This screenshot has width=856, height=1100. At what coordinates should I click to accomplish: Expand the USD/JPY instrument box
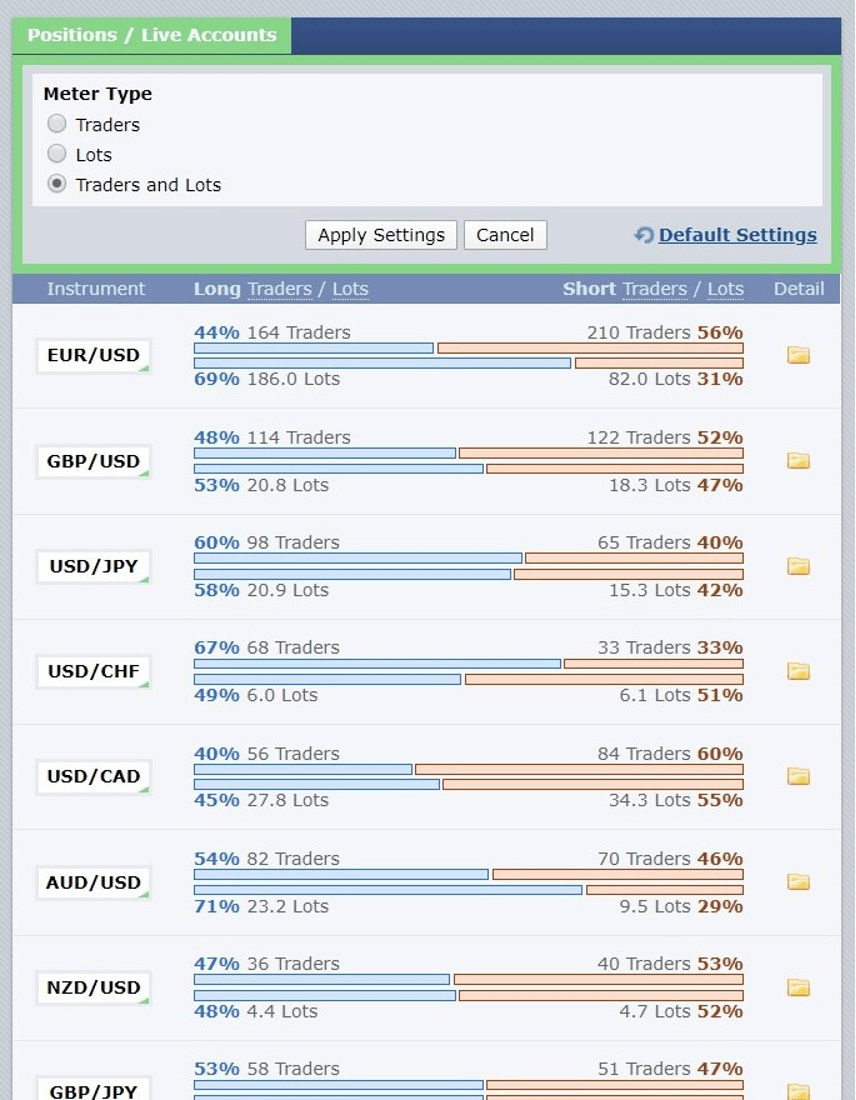click(x=93, y=567)
